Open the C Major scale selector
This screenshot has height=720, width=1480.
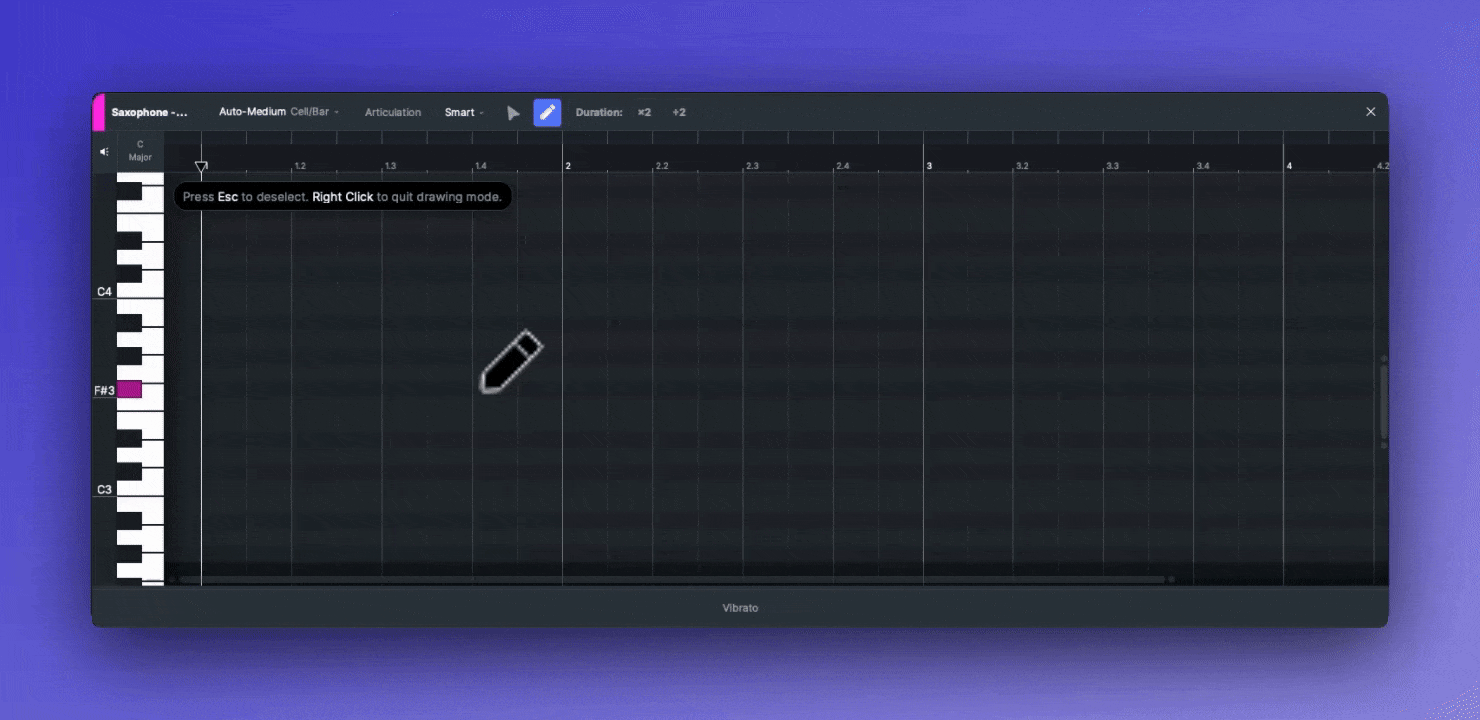coord(140,151)
